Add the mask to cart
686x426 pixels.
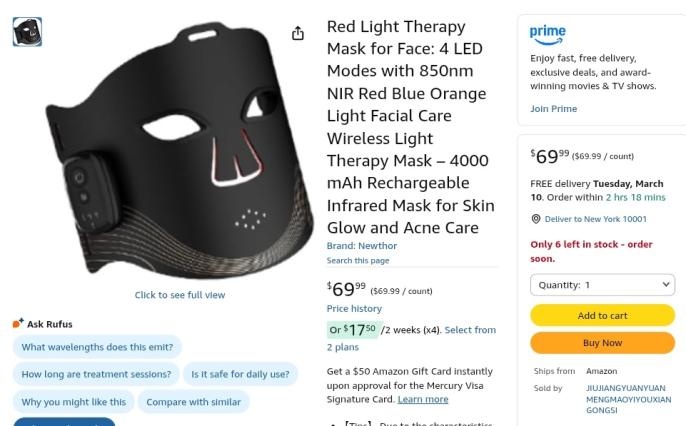coord(602,315)
